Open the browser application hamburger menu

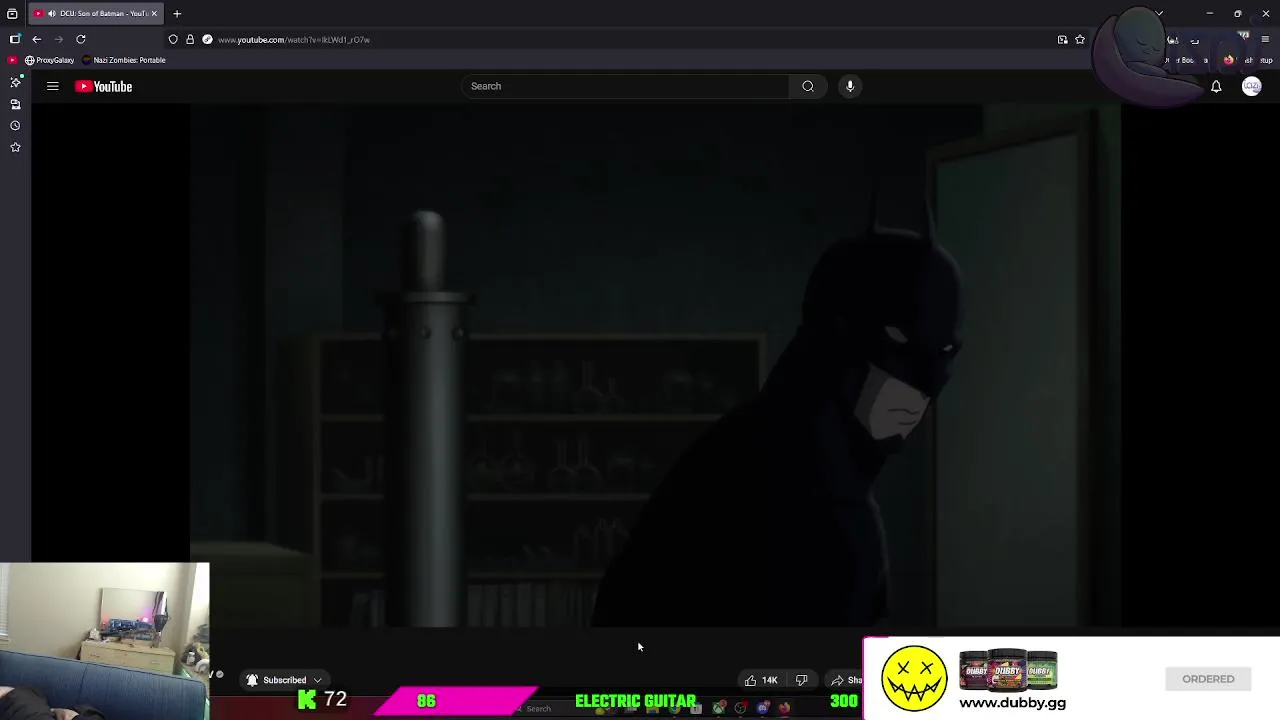pos(1265,39)
